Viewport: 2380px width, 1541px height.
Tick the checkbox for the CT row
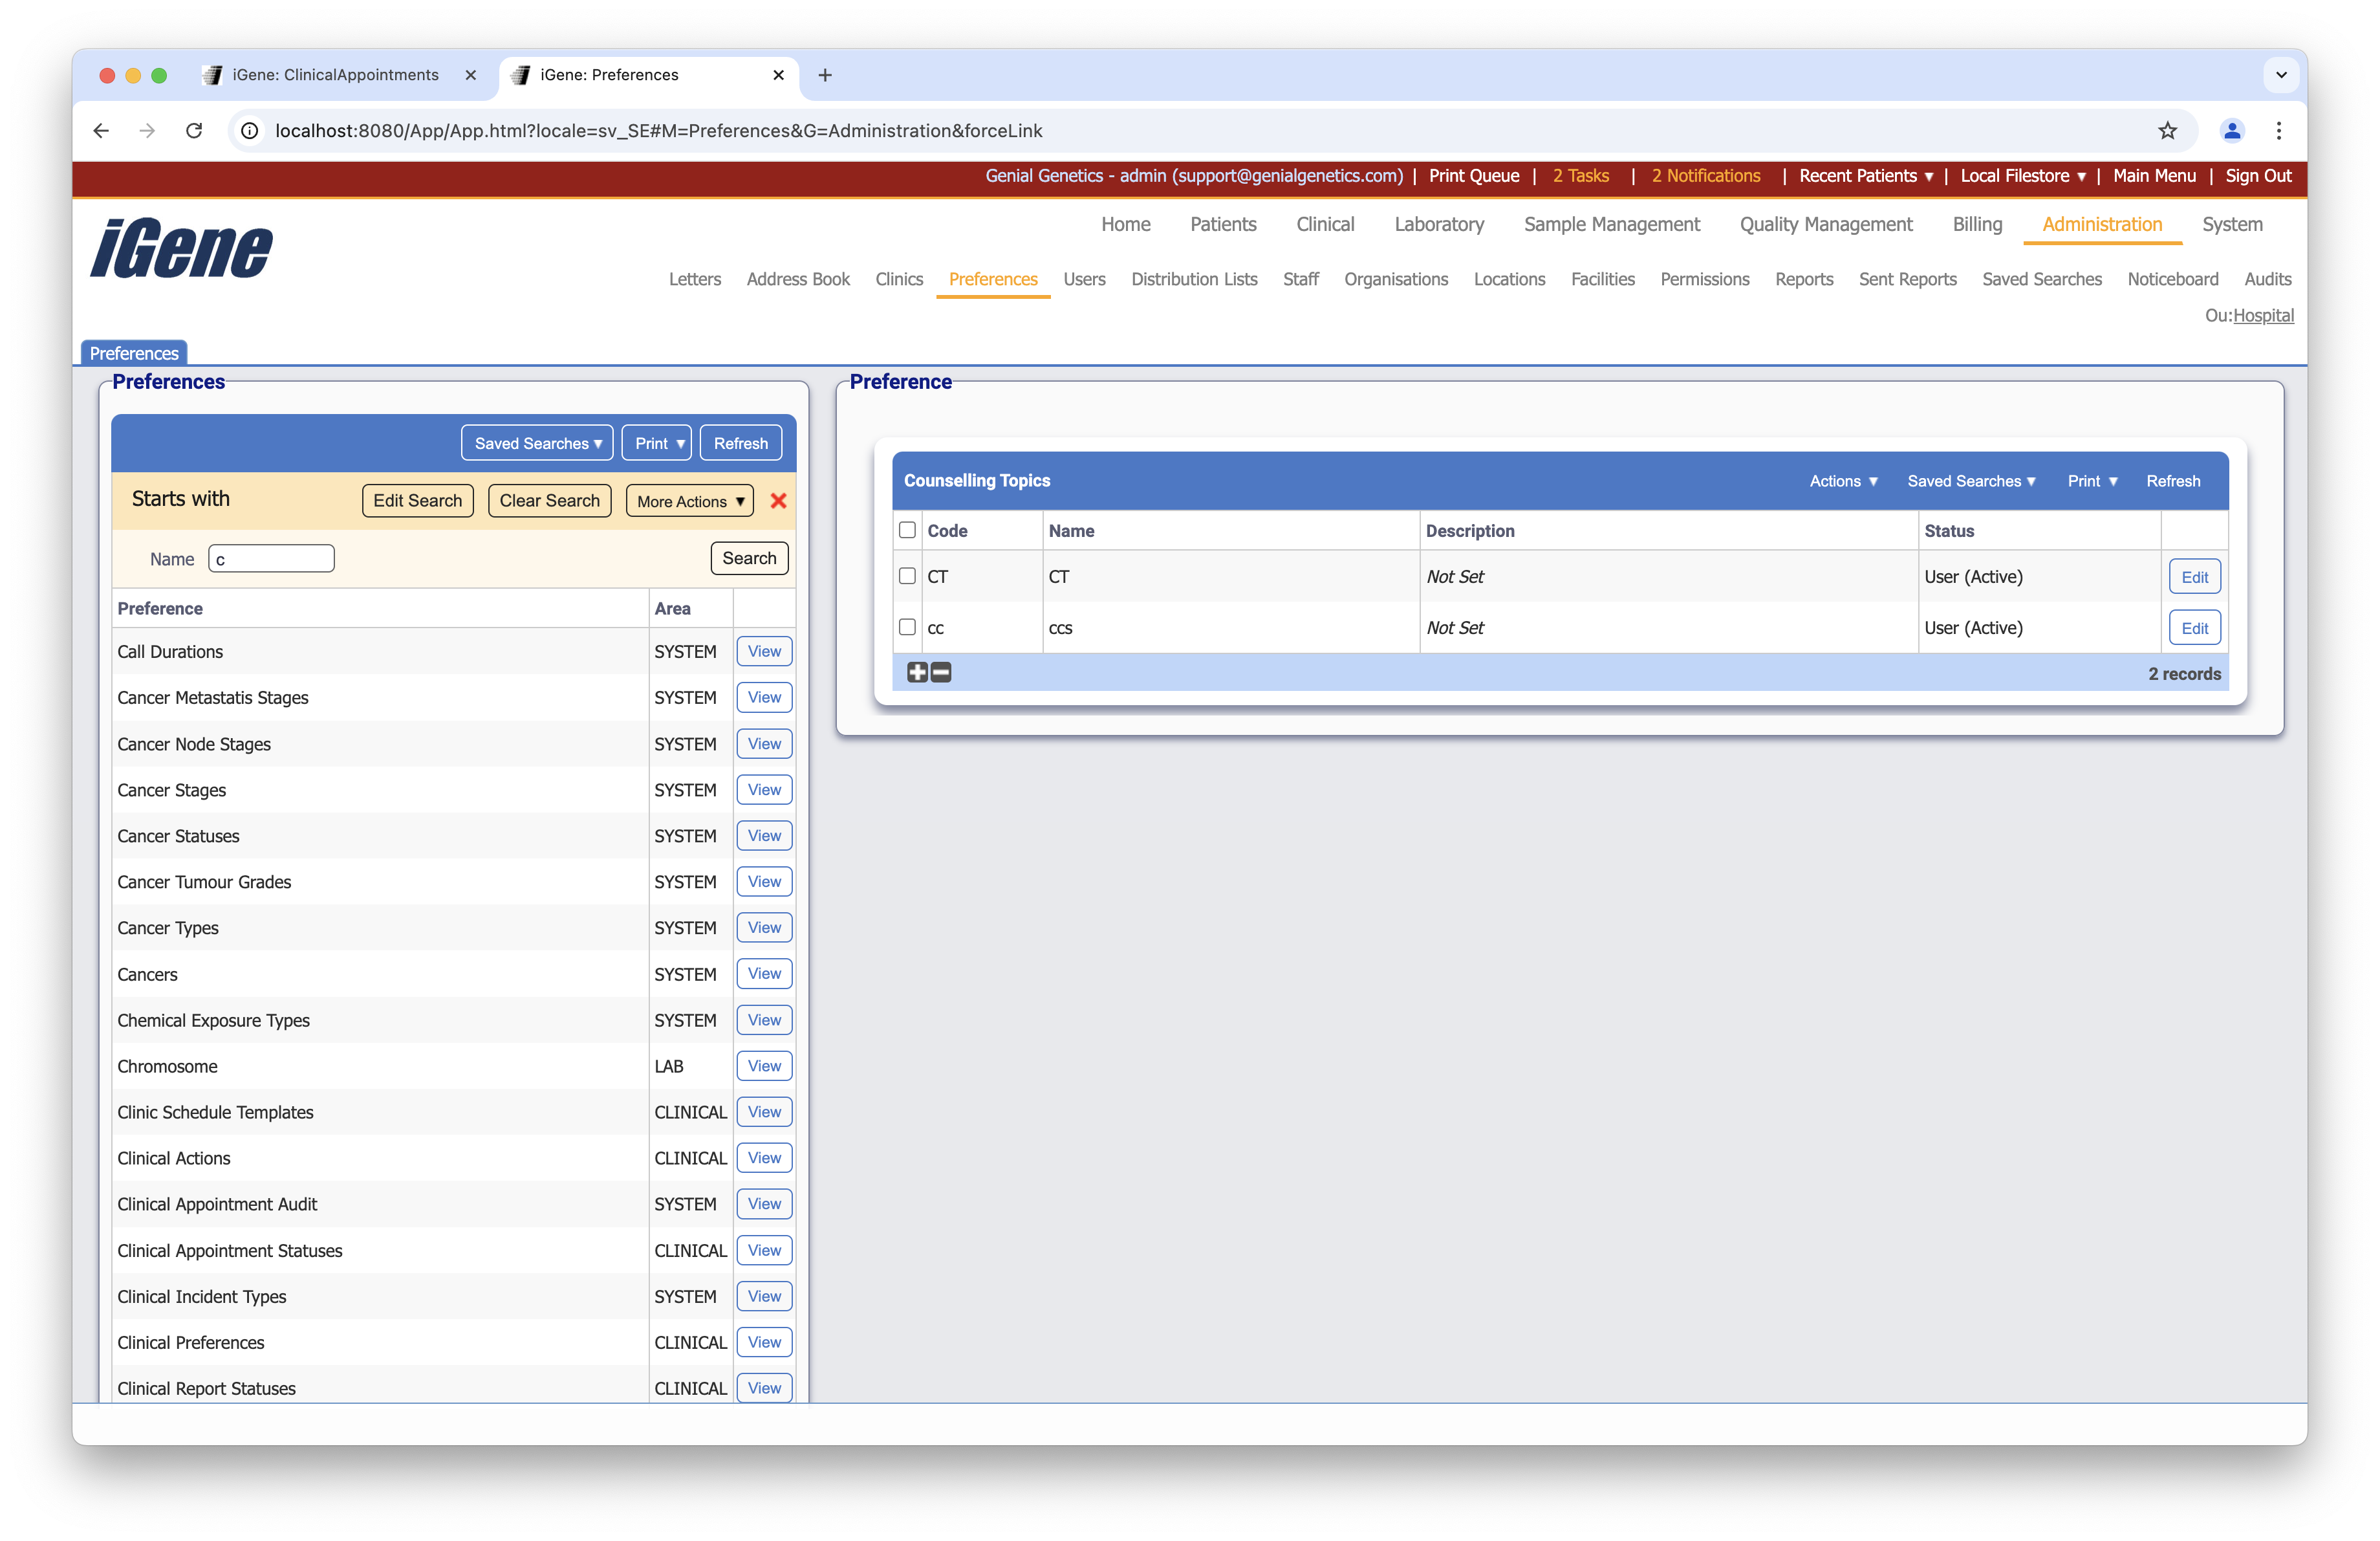coord(907,576)
